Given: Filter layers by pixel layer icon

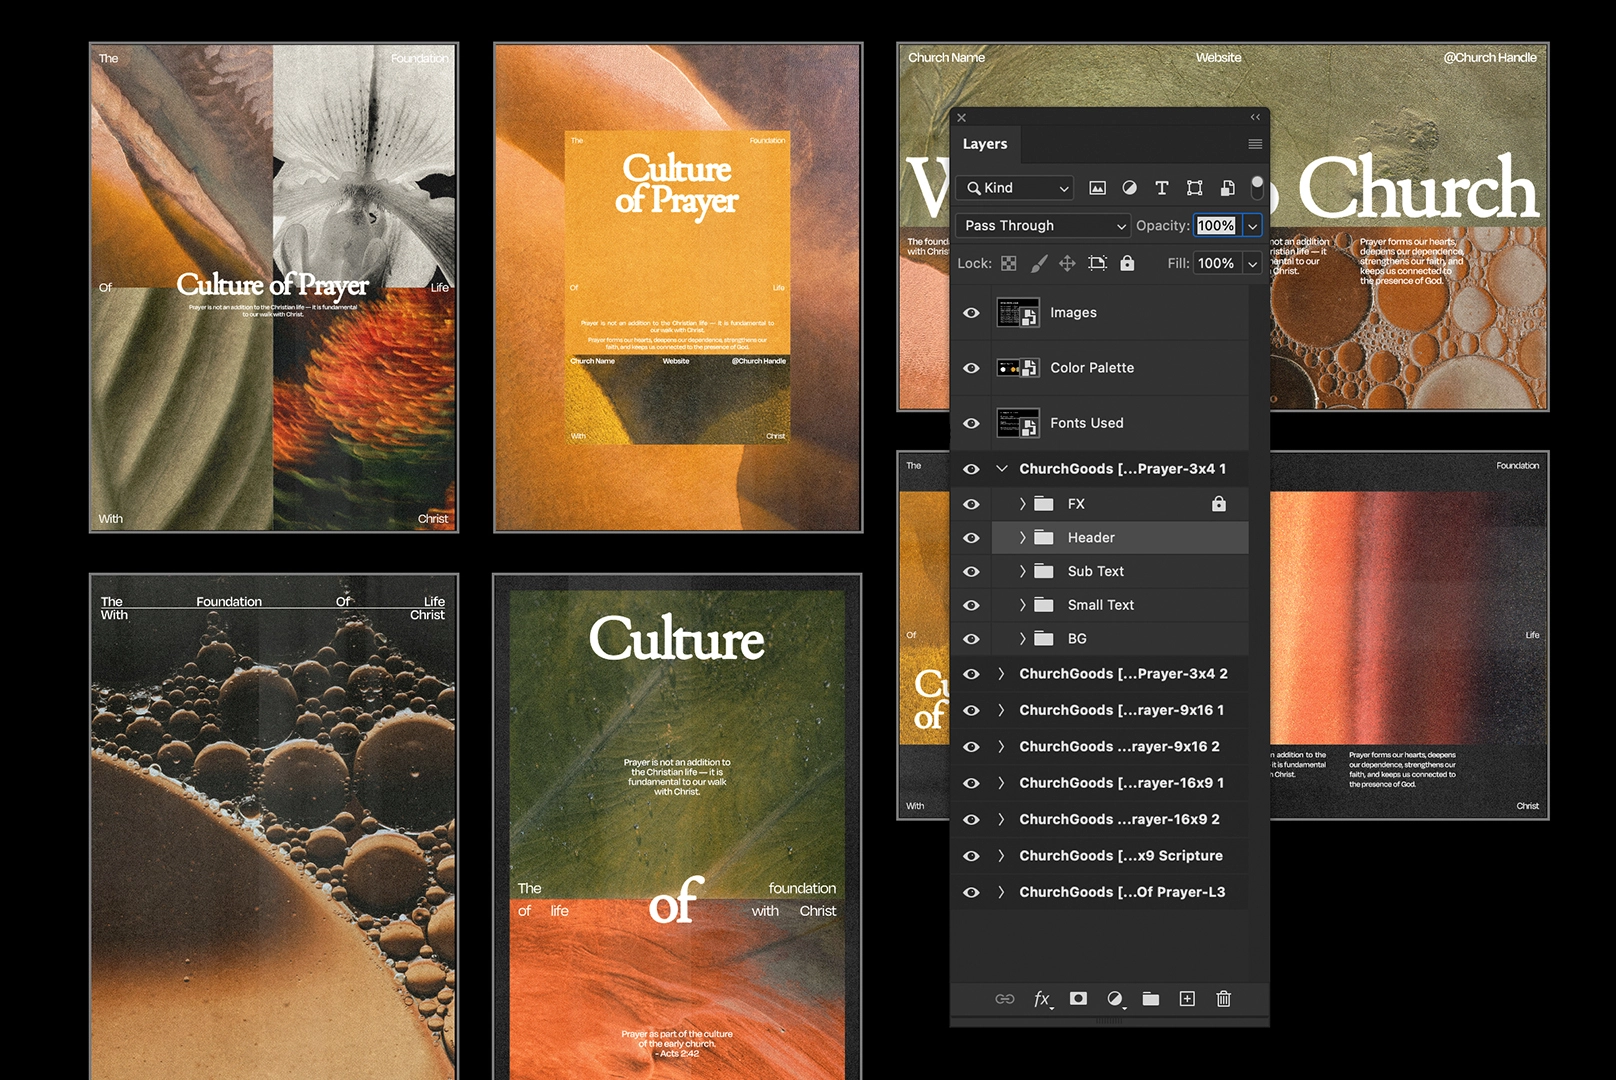Looking at the screenshot, I should click(1097, 188).
